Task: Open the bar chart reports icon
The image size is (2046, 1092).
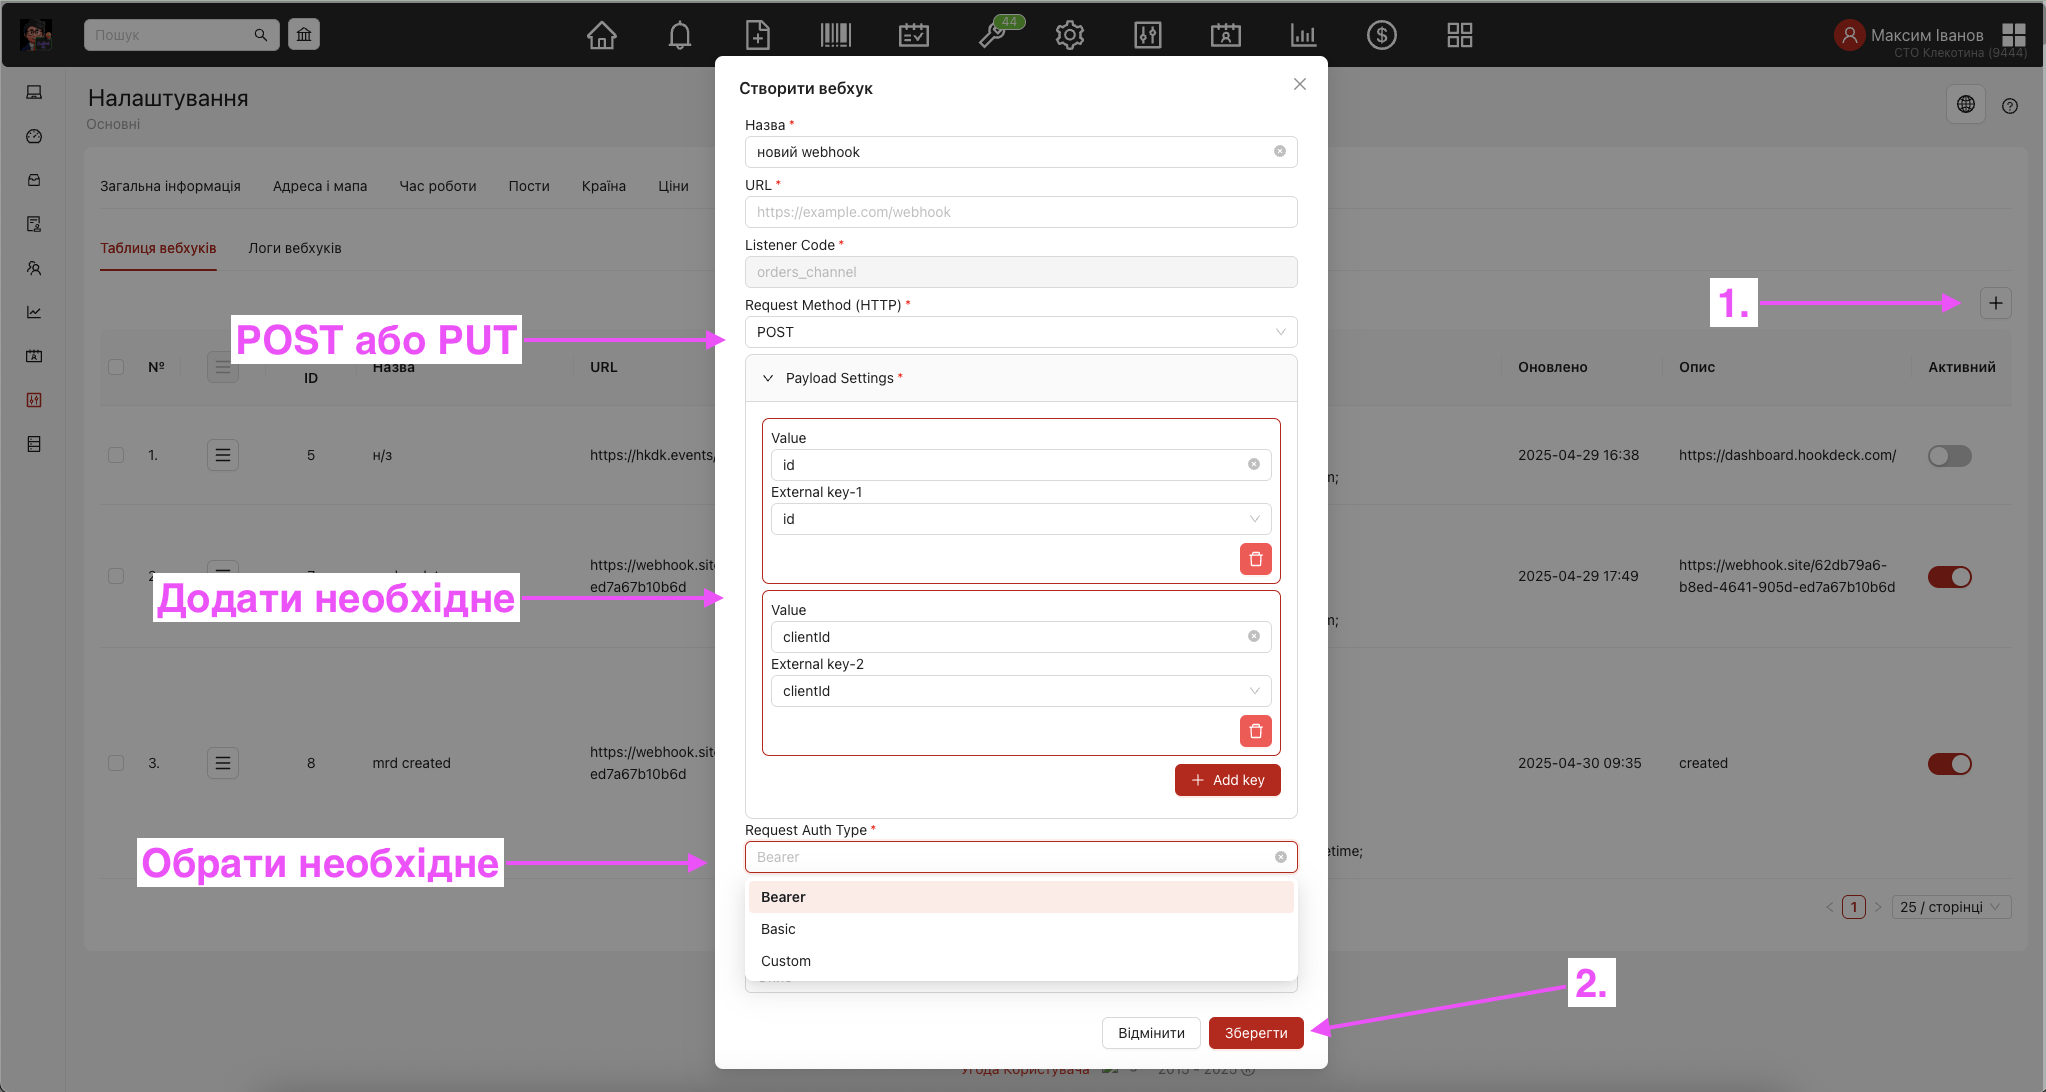Action: [x=1303, y=35]
